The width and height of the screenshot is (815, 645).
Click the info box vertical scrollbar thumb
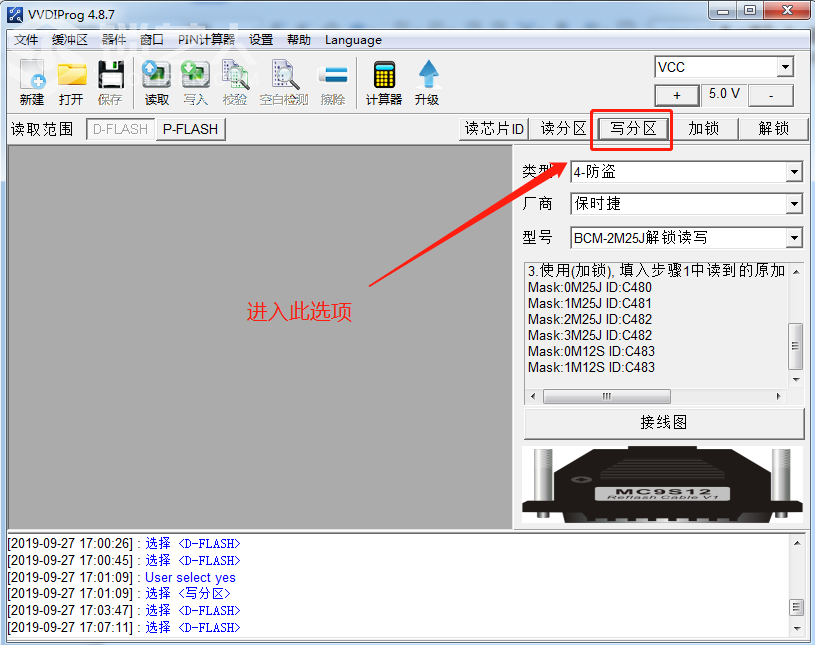[x=795, y=346]
